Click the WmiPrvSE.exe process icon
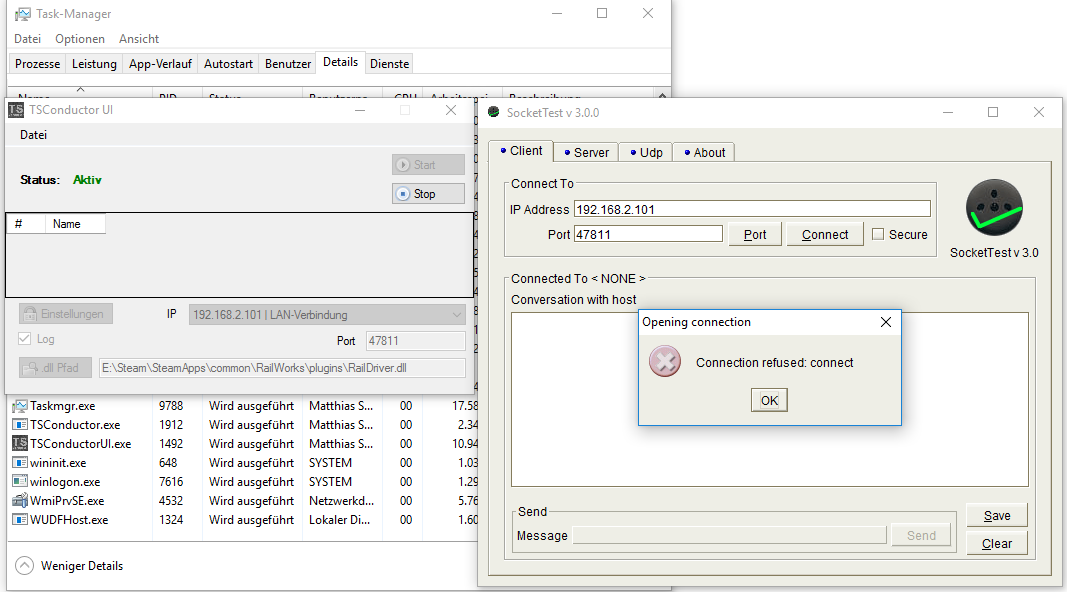 (x=20, y=501)
